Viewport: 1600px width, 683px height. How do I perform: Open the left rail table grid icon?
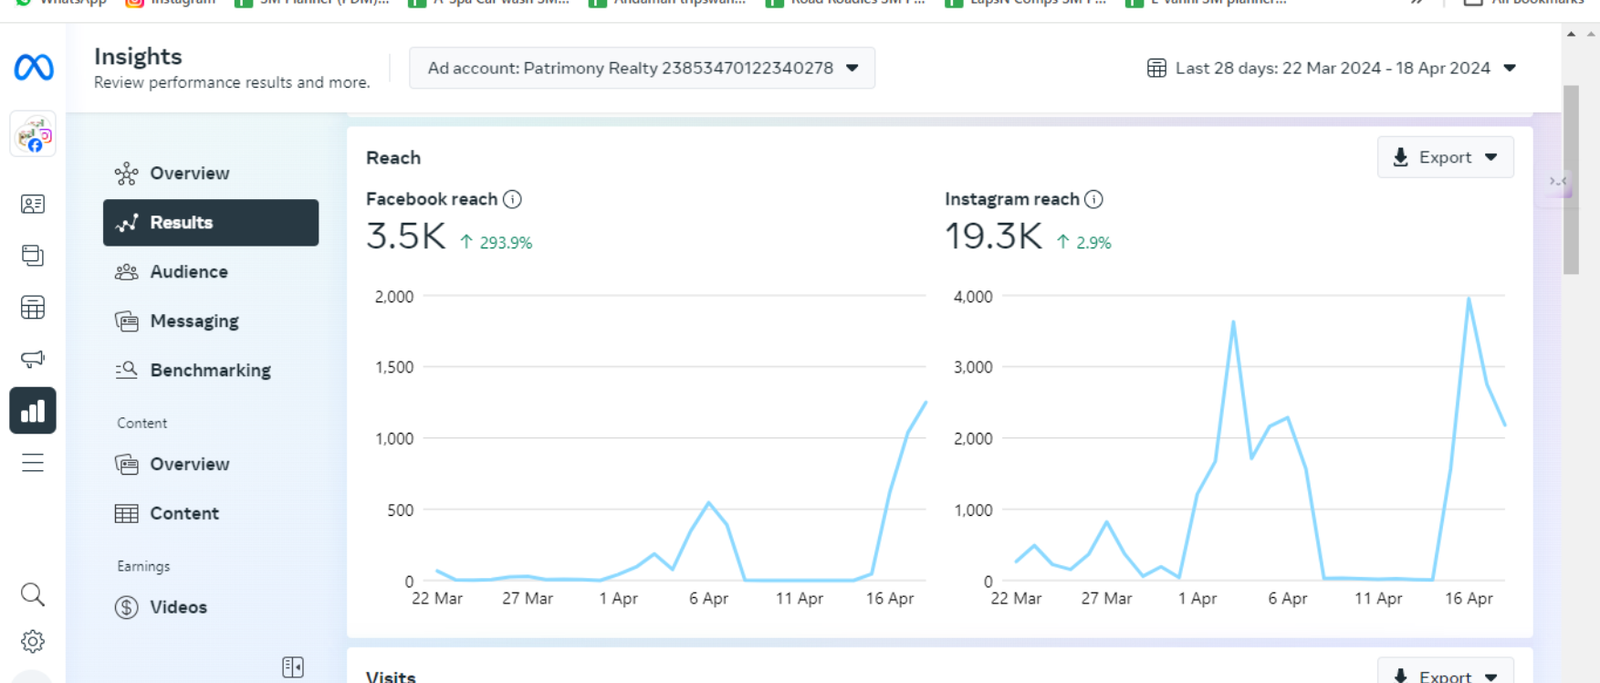point(33,307)
